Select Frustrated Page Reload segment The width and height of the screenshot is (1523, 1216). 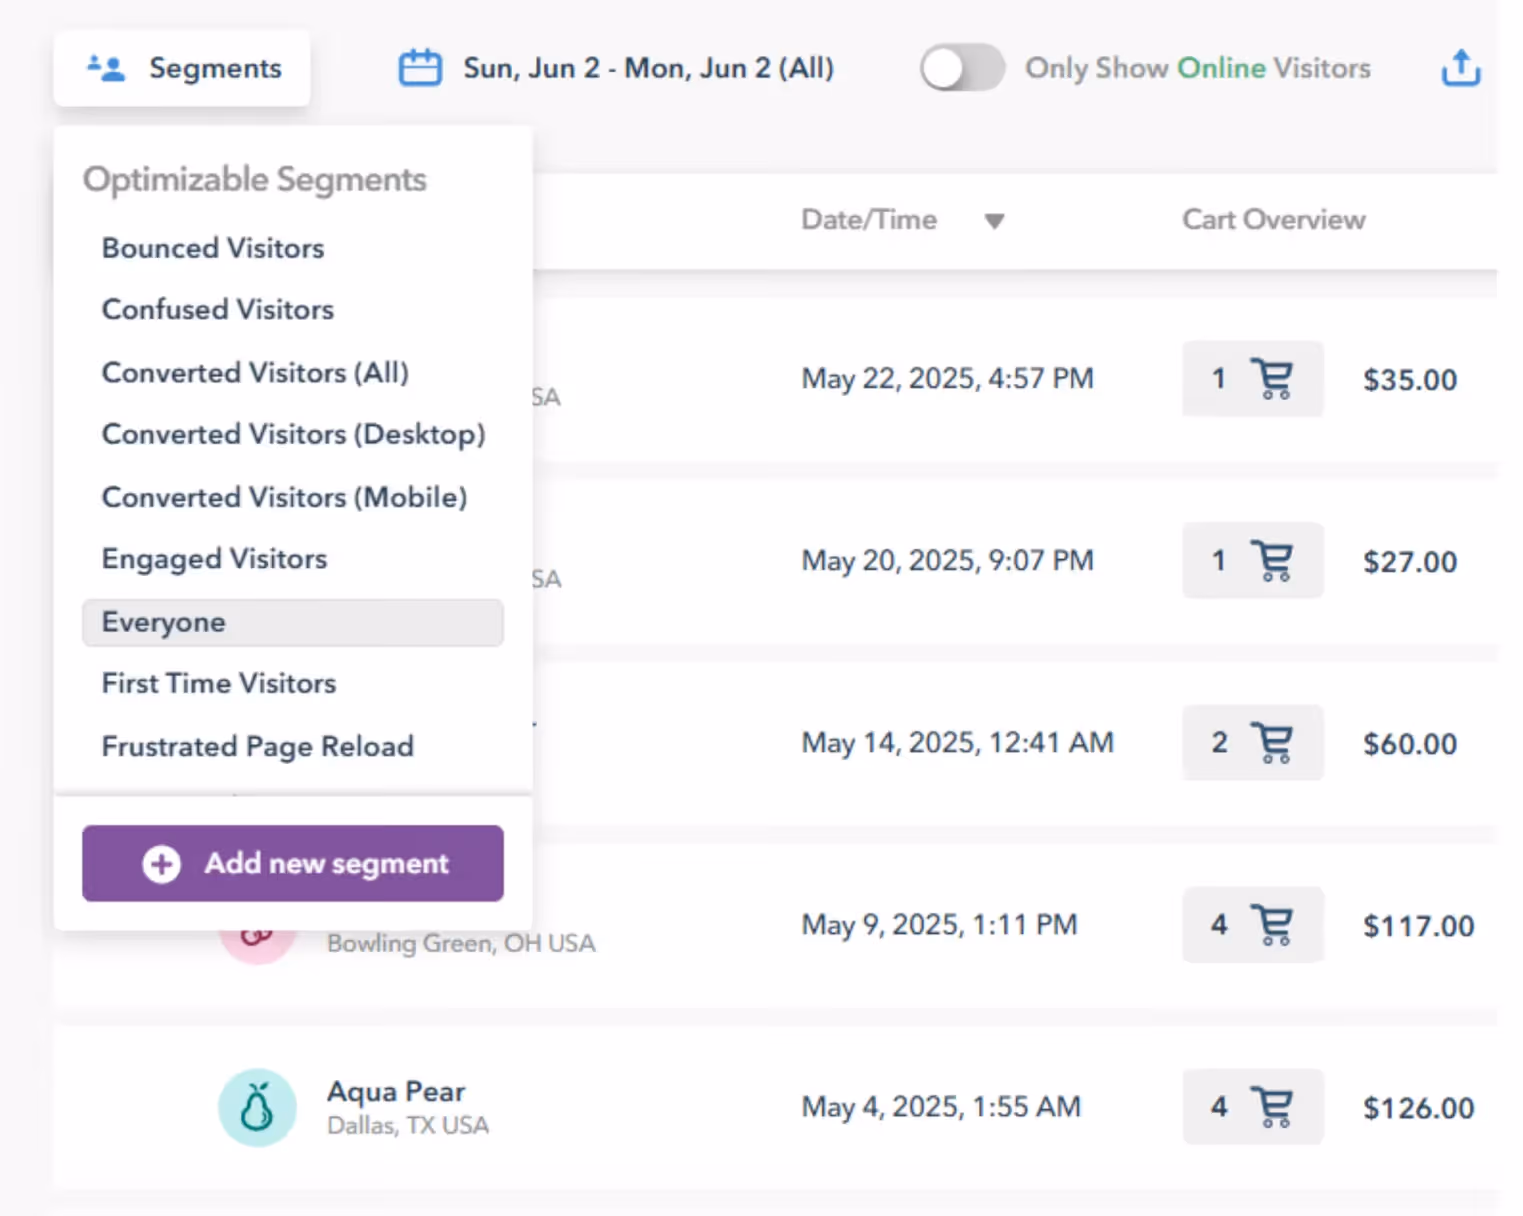[257, 747]
